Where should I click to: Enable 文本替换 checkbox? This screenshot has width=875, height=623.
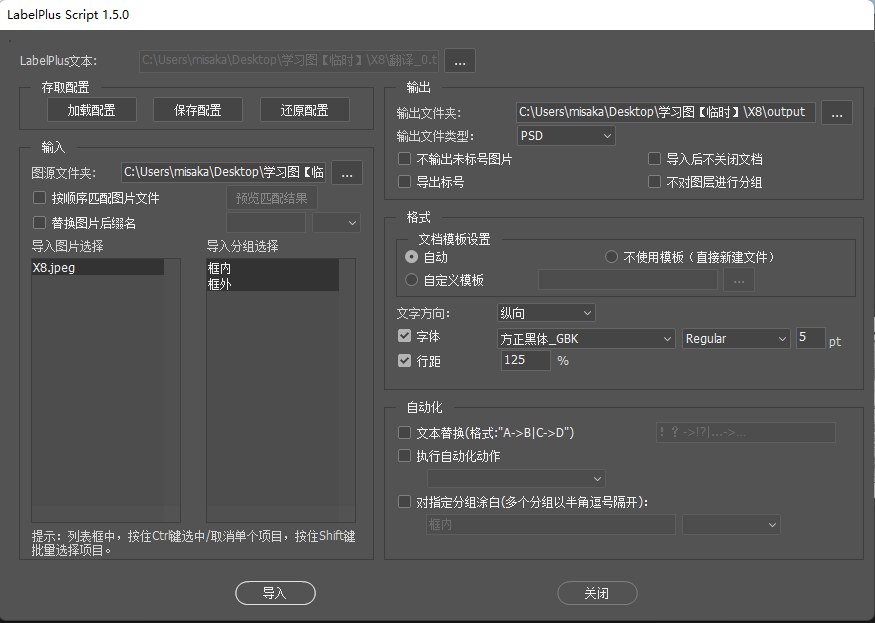404,432
